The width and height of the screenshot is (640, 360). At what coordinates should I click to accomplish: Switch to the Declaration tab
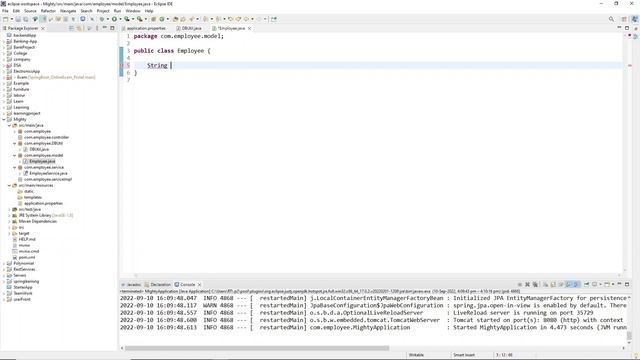[x=160, y=284]
